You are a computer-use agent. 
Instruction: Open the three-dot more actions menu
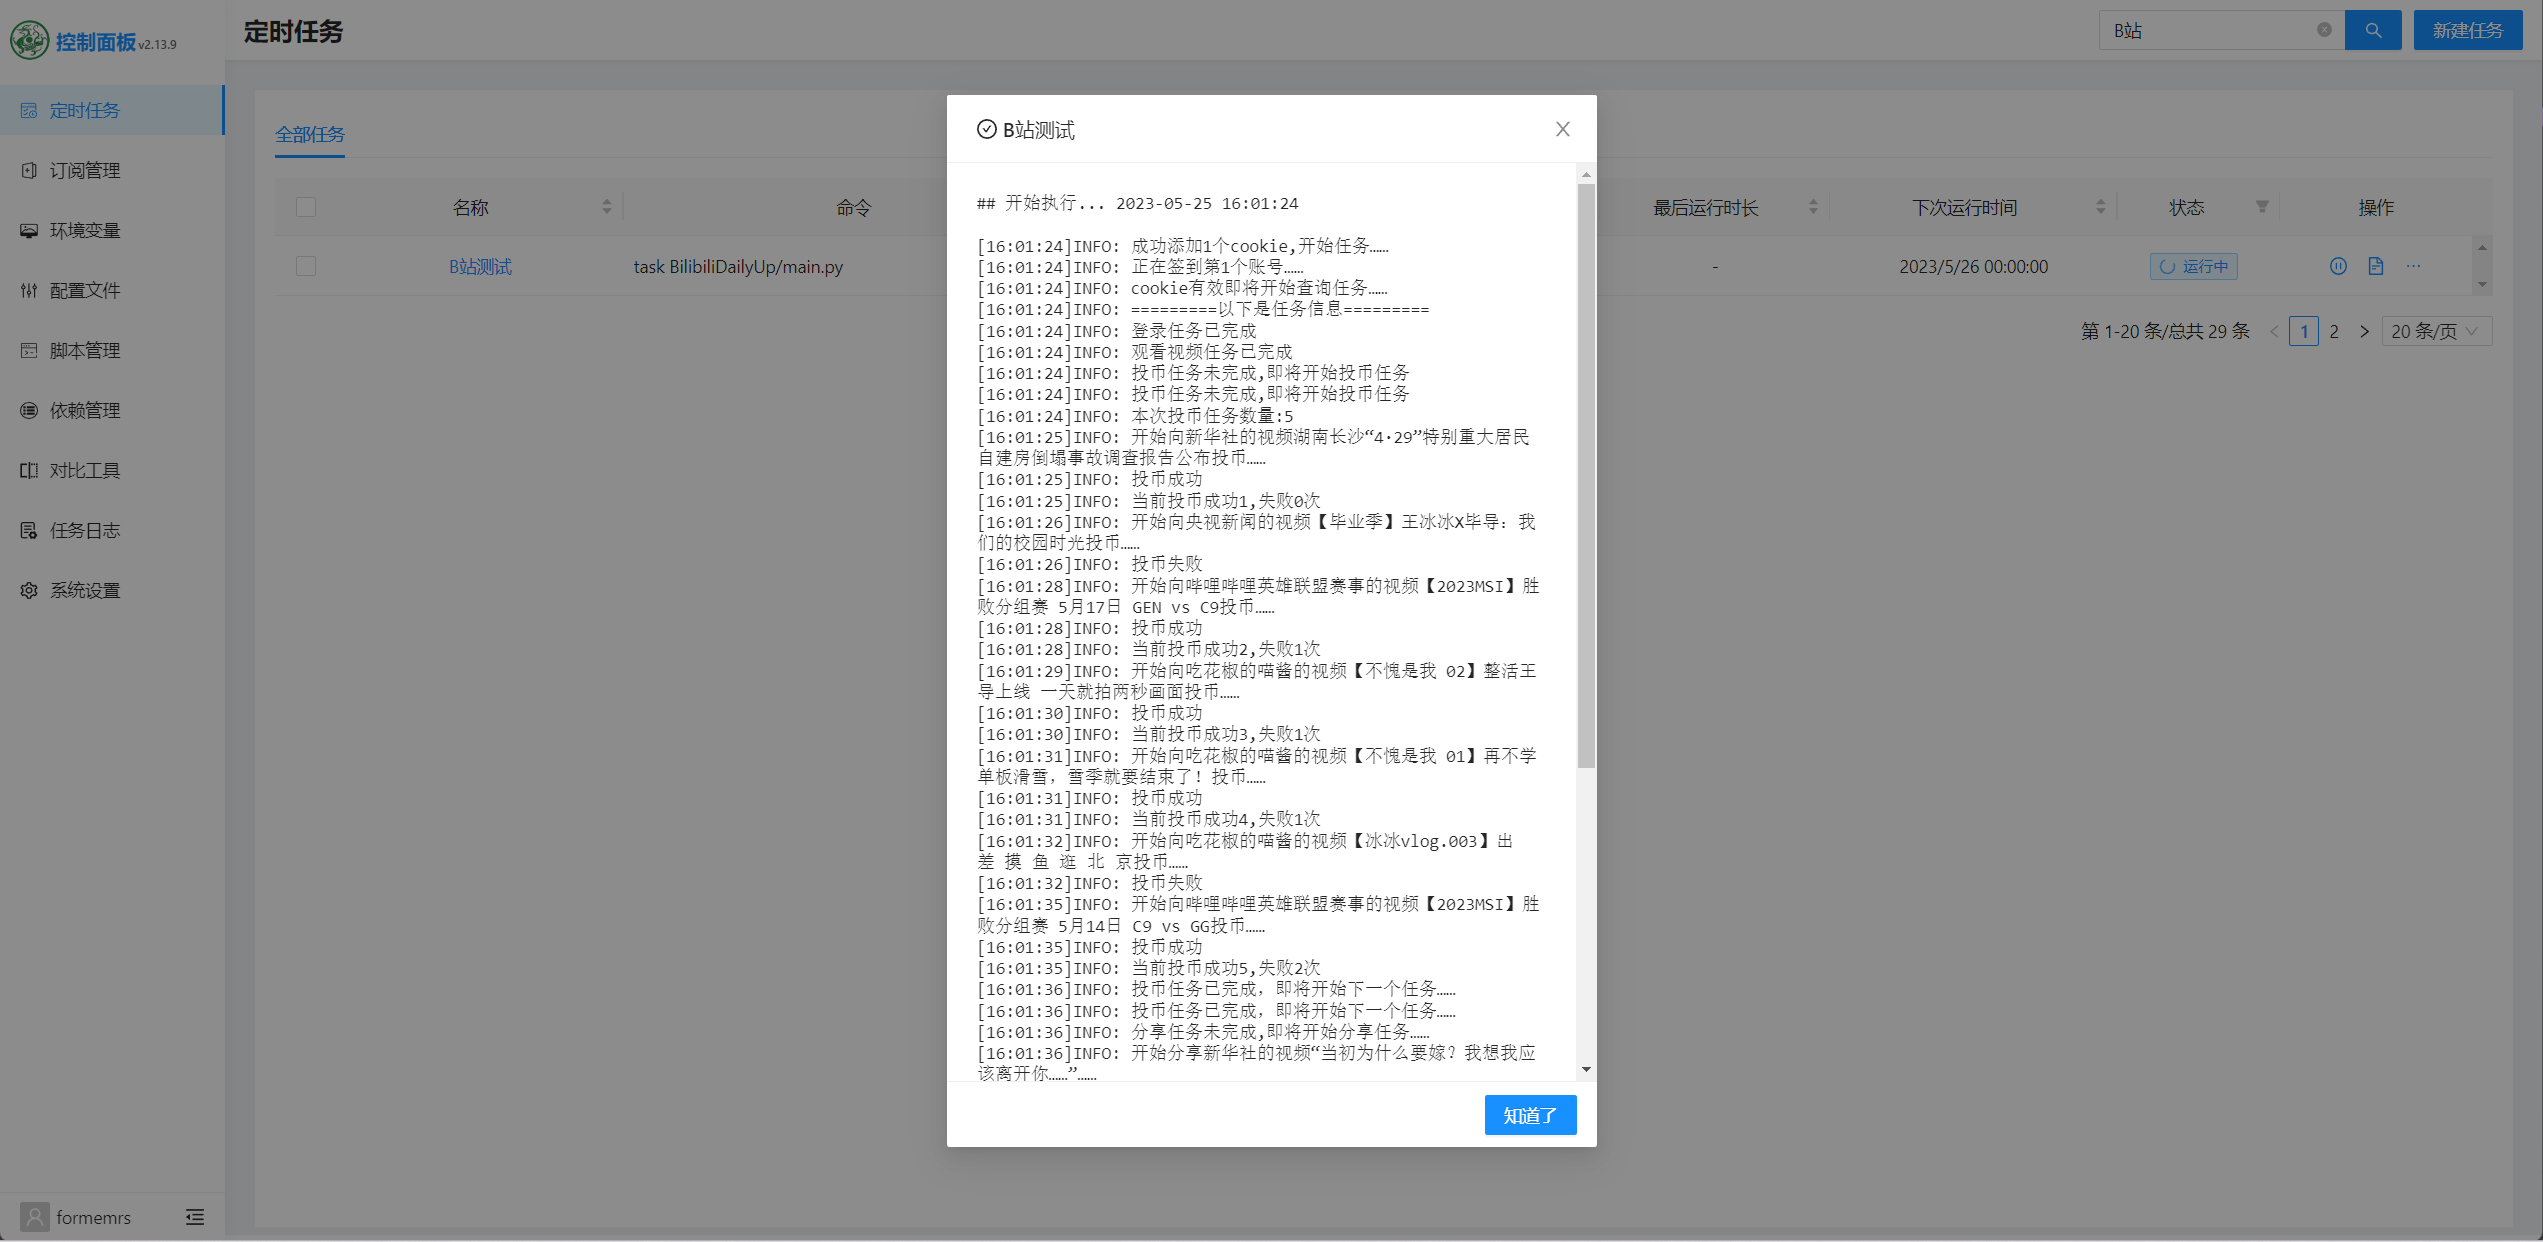click(2413, 266)
